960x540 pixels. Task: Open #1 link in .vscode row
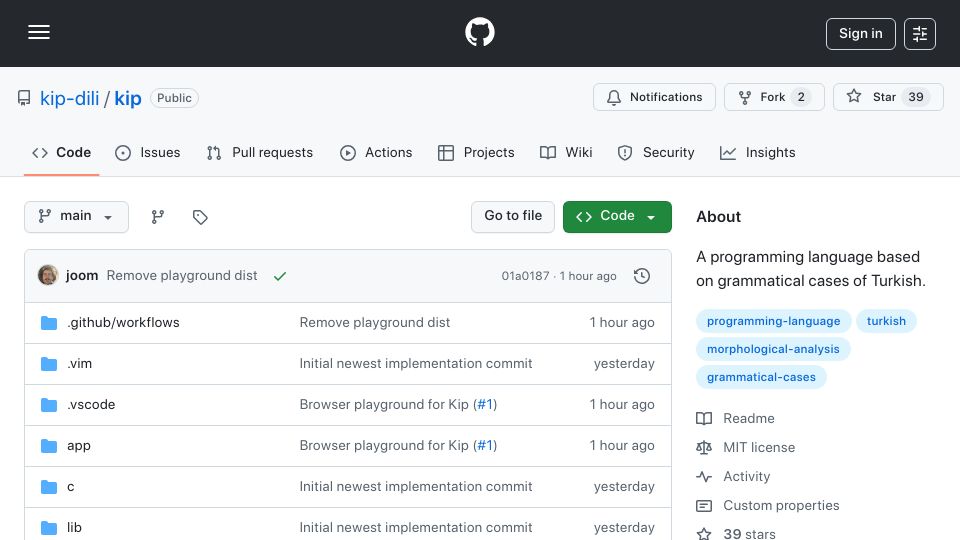pyautogui.click(x=485, y=405)
